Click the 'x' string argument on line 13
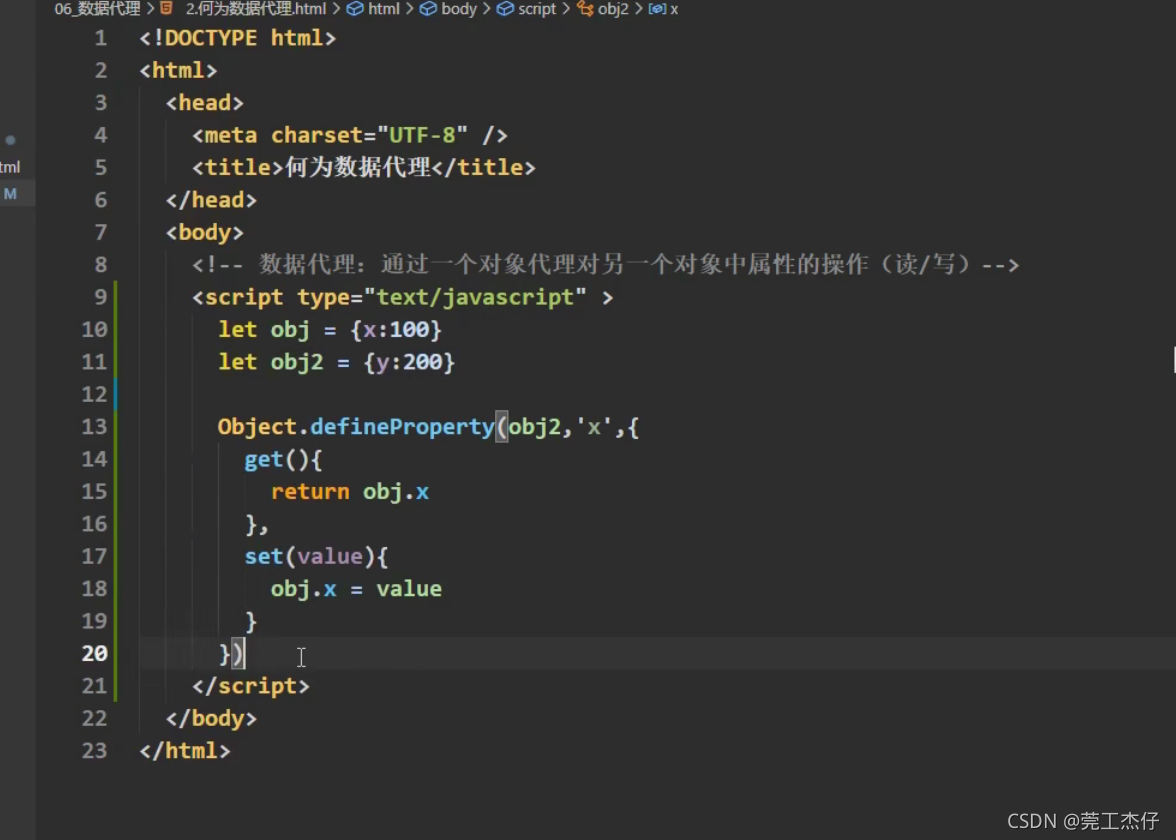 tap(593, 427)
